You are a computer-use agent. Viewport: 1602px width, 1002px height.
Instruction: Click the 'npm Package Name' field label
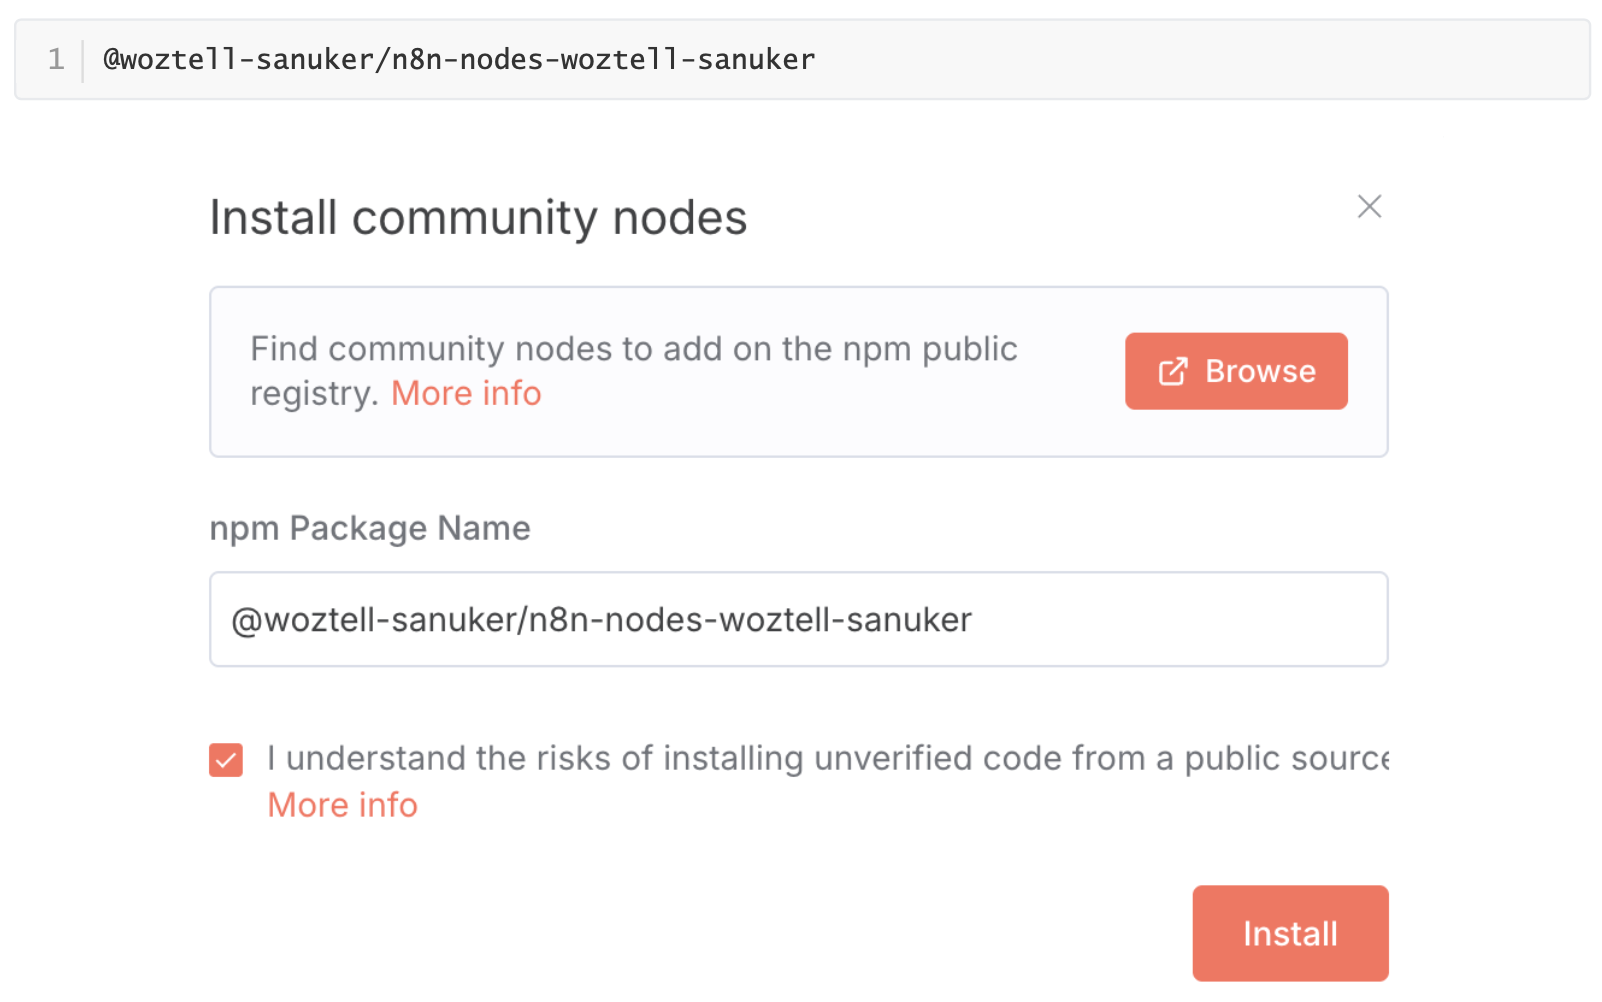click(370, 528)
